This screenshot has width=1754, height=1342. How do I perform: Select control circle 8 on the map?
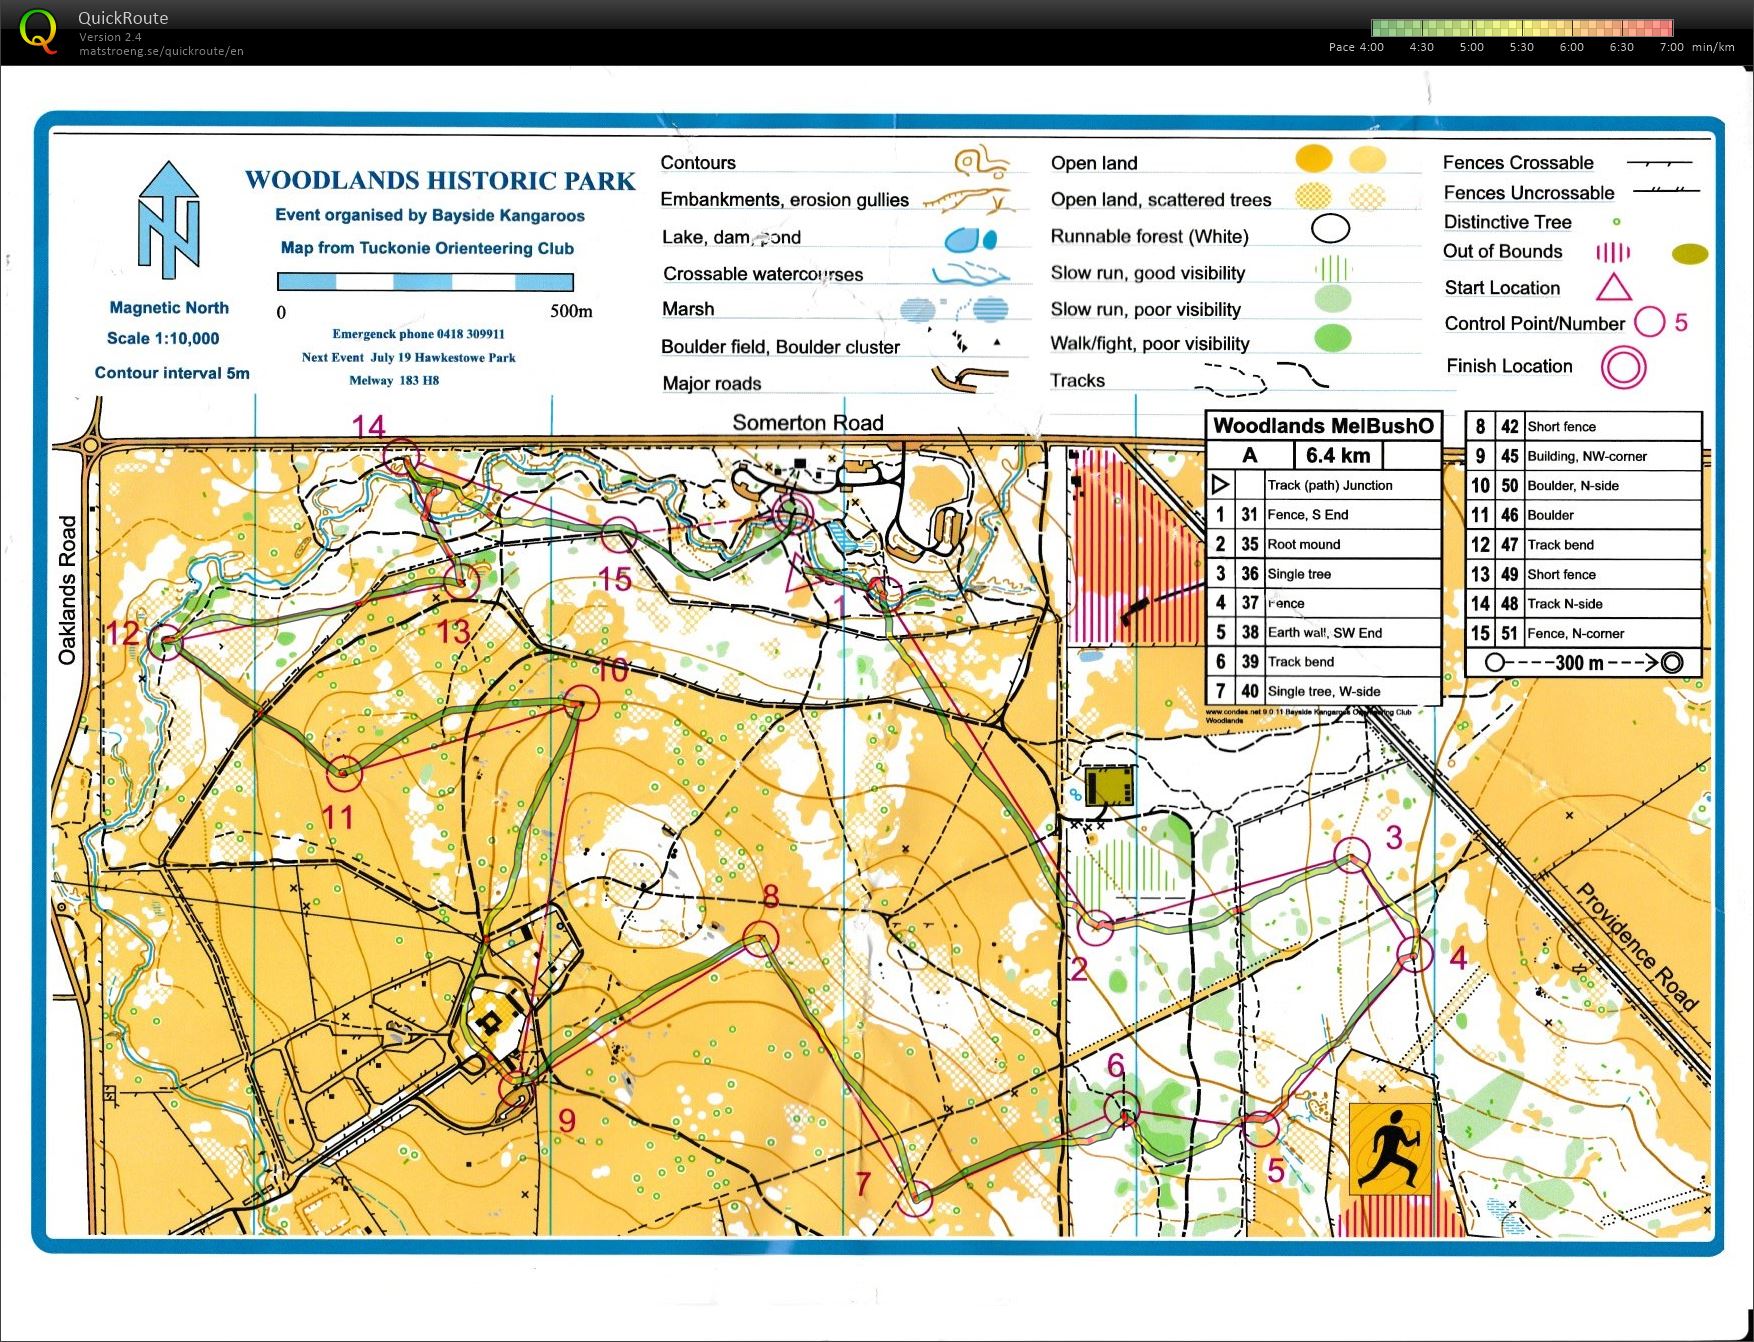point(760,938)
